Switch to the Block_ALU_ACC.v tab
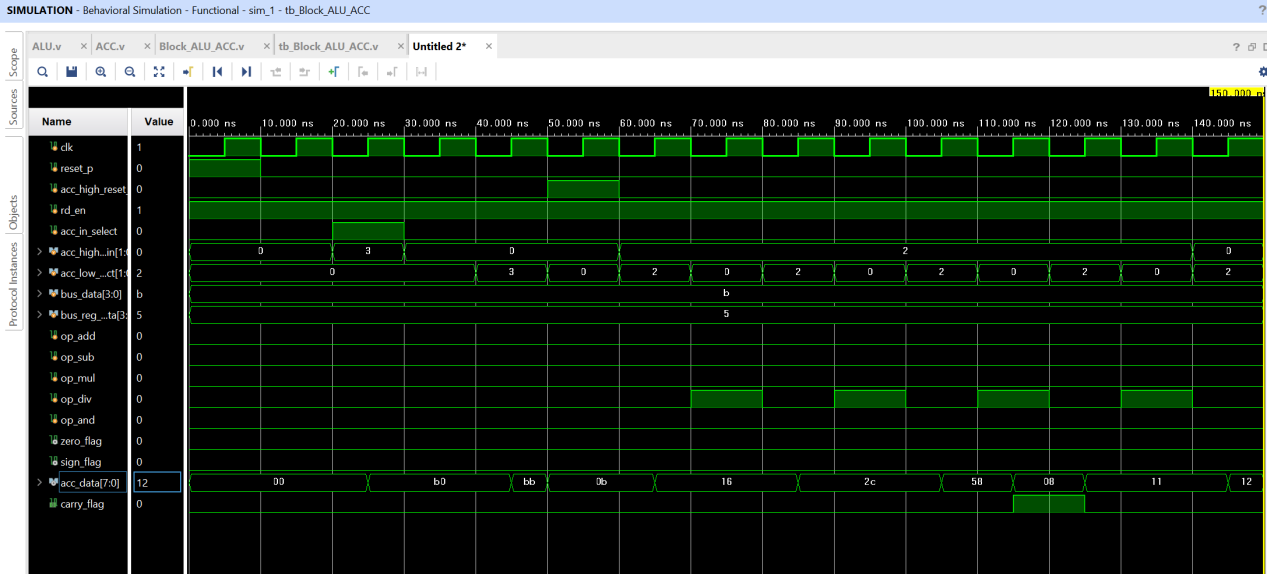Screen dimensions: 1267x574 point(201,46)
